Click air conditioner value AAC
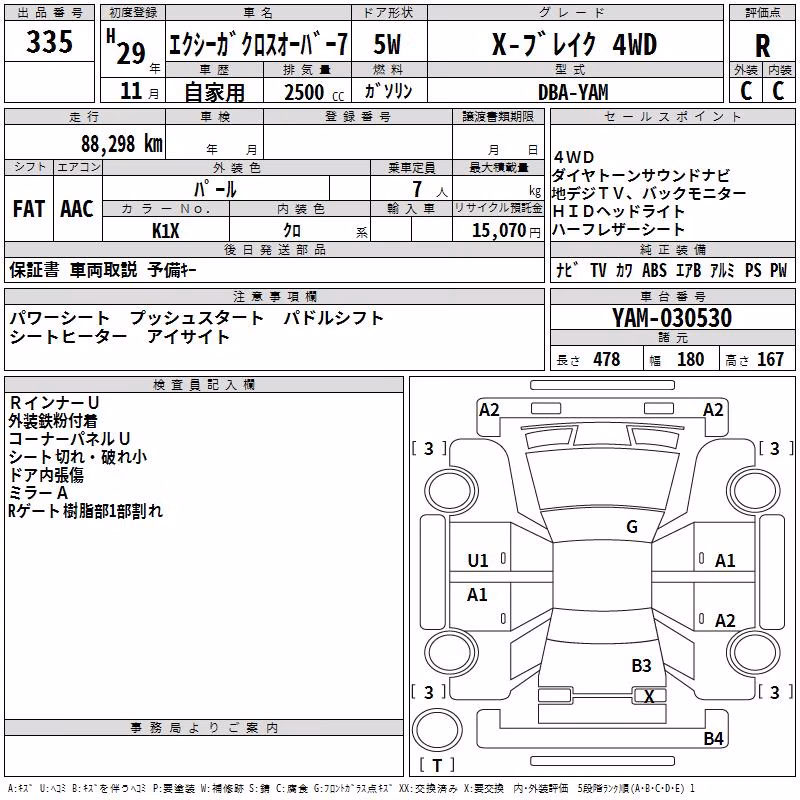 coord(77,209)
